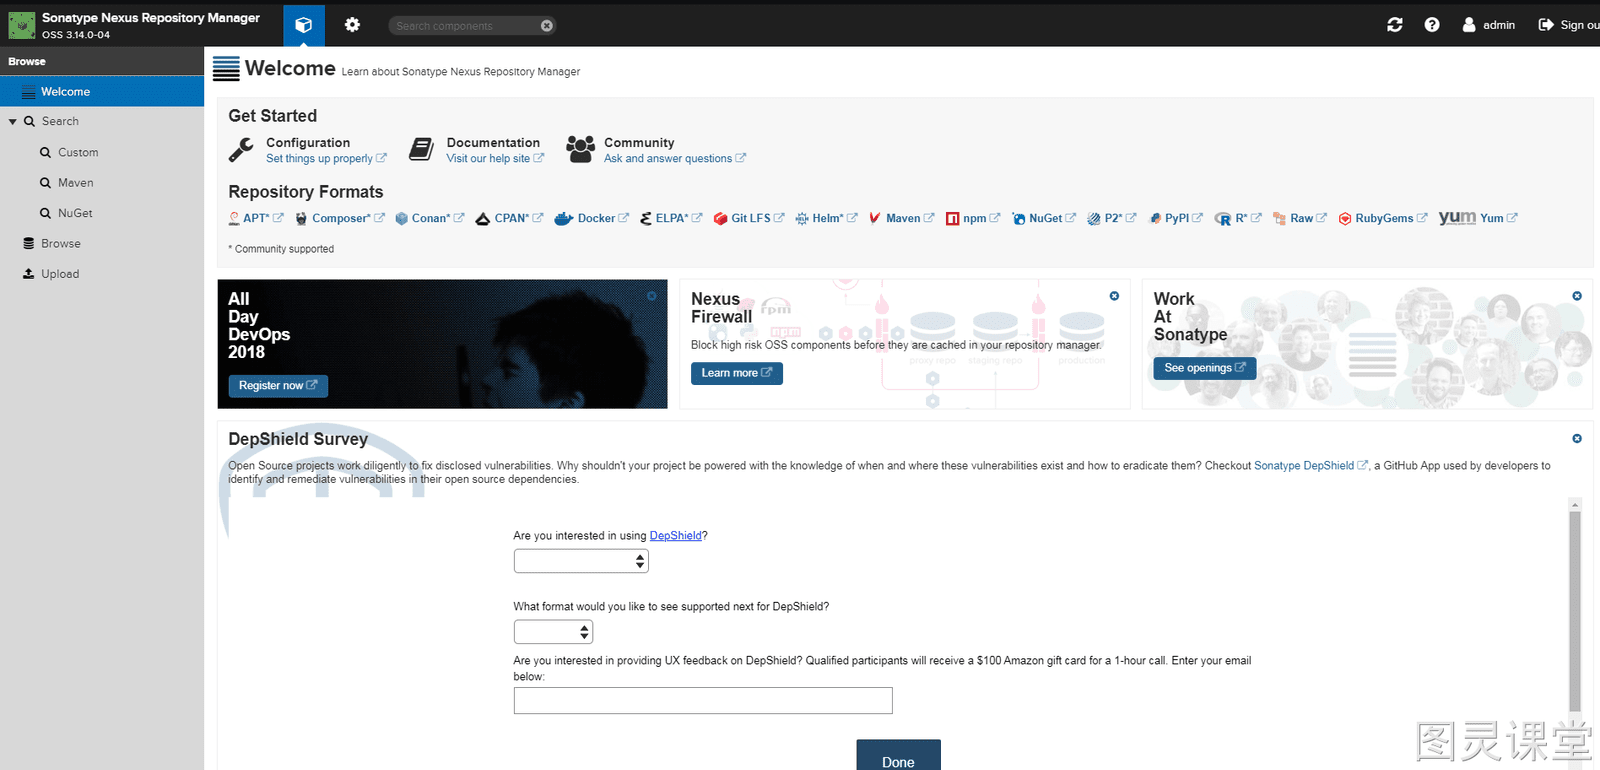Dismiss the Work At Sonatype banner
The image size is (1600, 770).
click(1577, 296)
